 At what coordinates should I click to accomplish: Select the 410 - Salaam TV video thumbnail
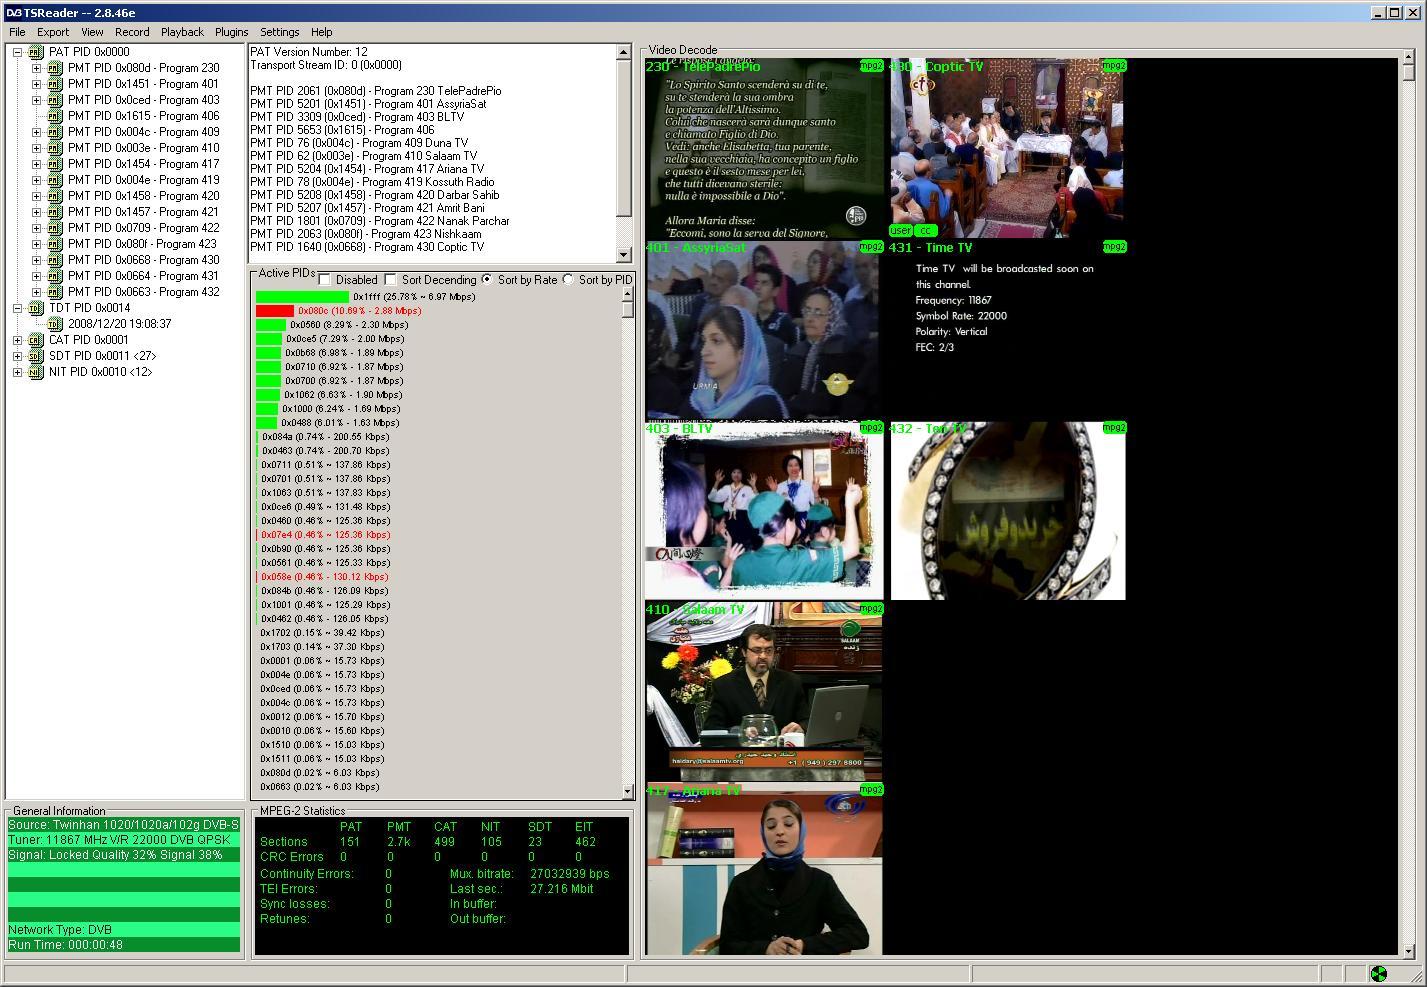click(x=764, y=691)
